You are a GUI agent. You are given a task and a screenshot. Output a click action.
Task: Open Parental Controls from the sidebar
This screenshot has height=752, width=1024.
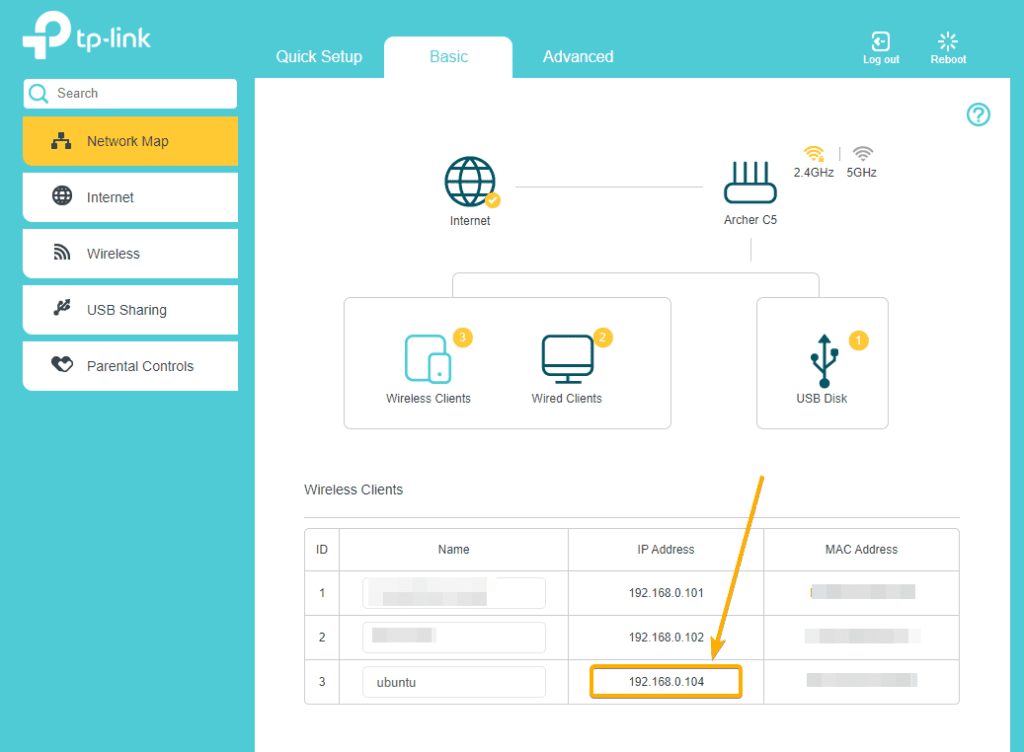coord(130,366)
